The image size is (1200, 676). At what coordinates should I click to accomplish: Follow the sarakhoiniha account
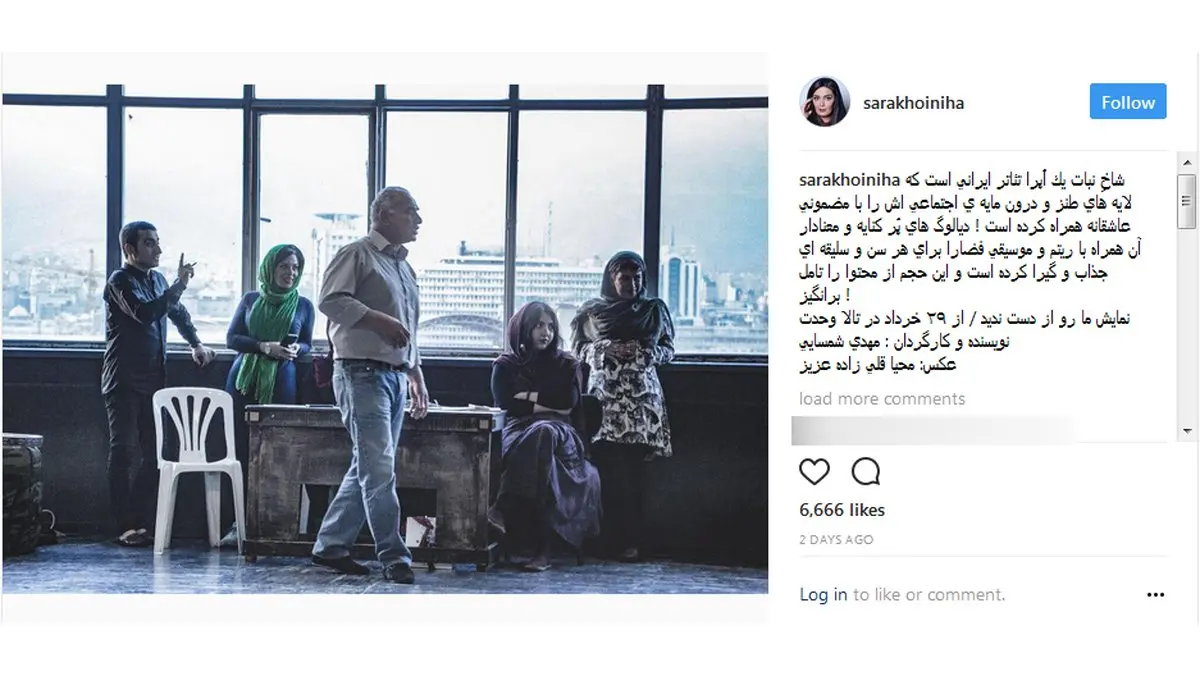[1128, 102]
